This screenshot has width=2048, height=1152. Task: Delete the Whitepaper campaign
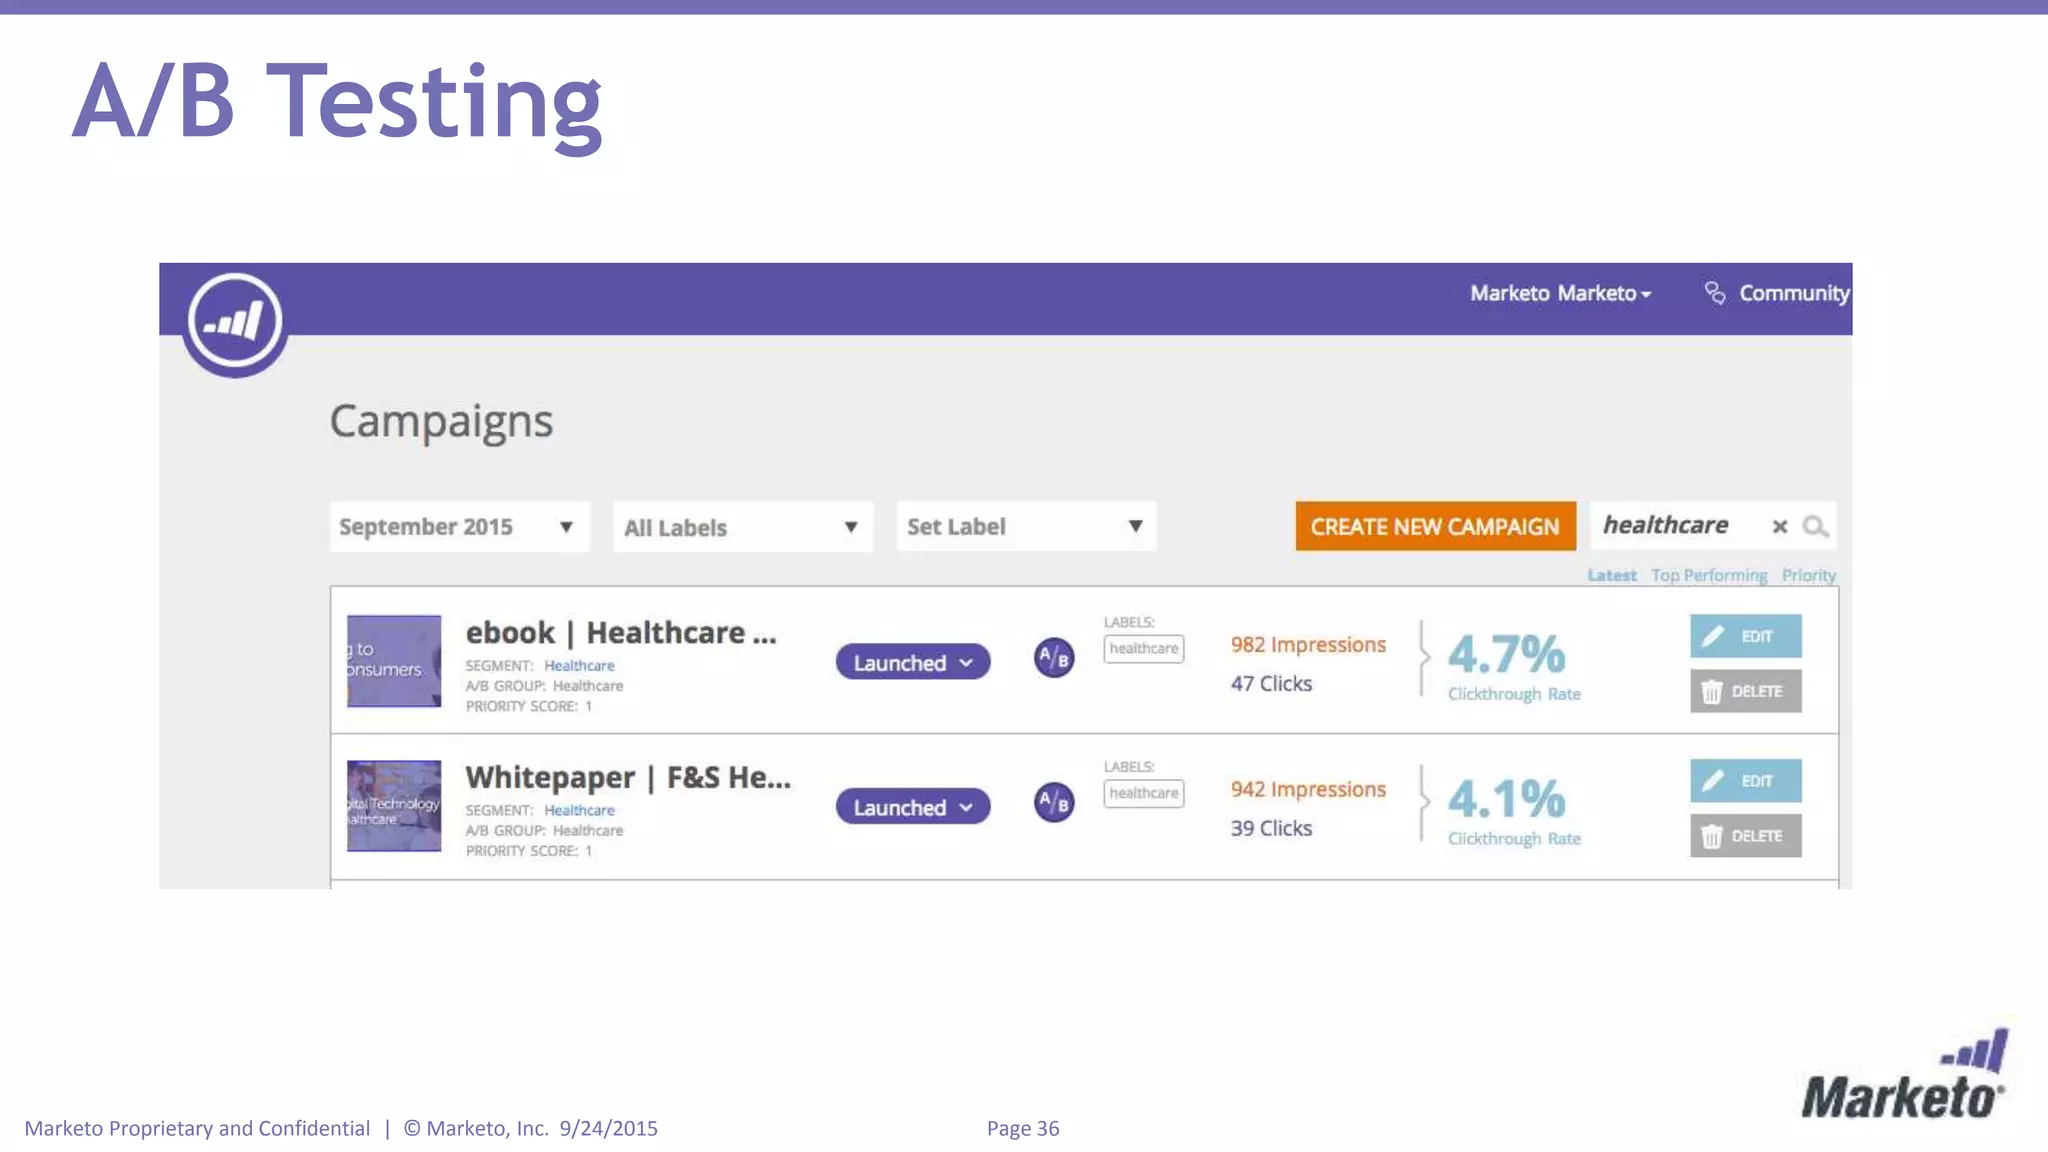(1746, 836)
